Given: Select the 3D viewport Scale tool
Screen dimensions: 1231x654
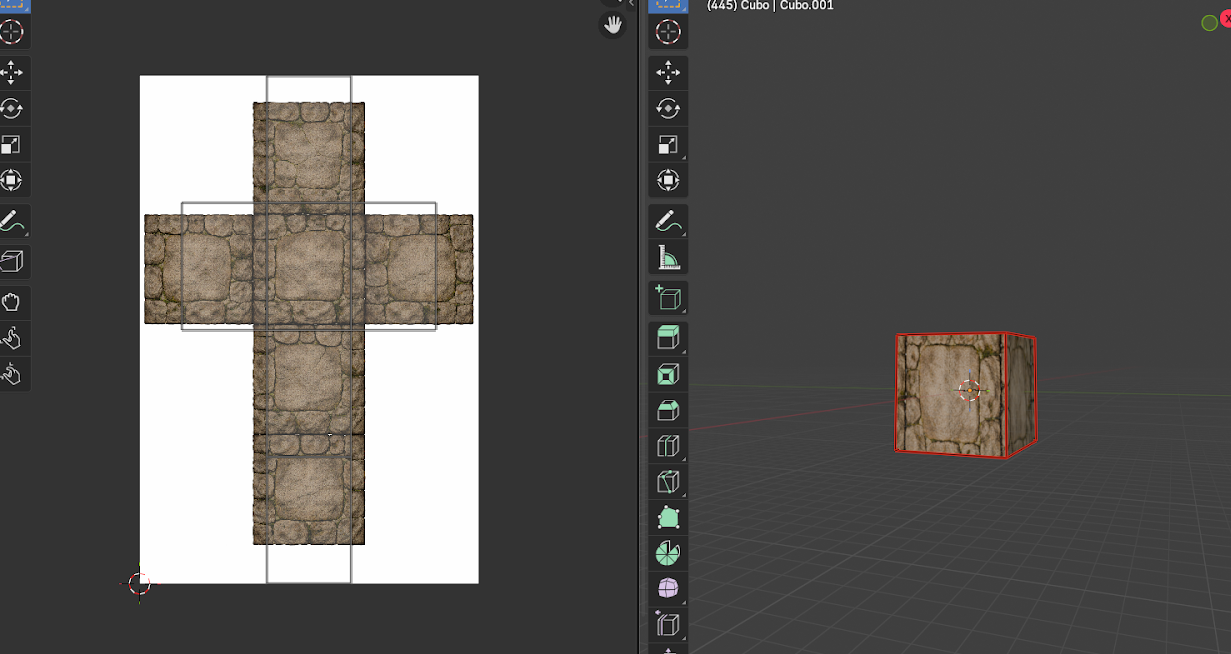Looking at the screenshot, I should click(x=668, y=145).
